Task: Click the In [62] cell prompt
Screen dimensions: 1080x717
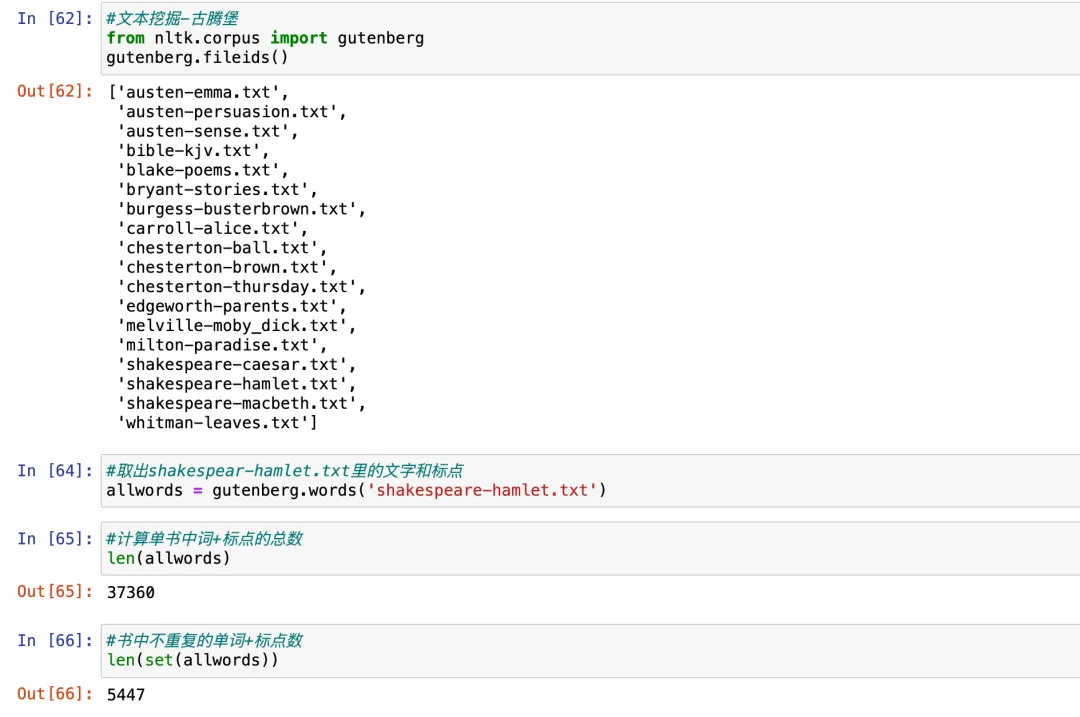Action: click(54, 18)
